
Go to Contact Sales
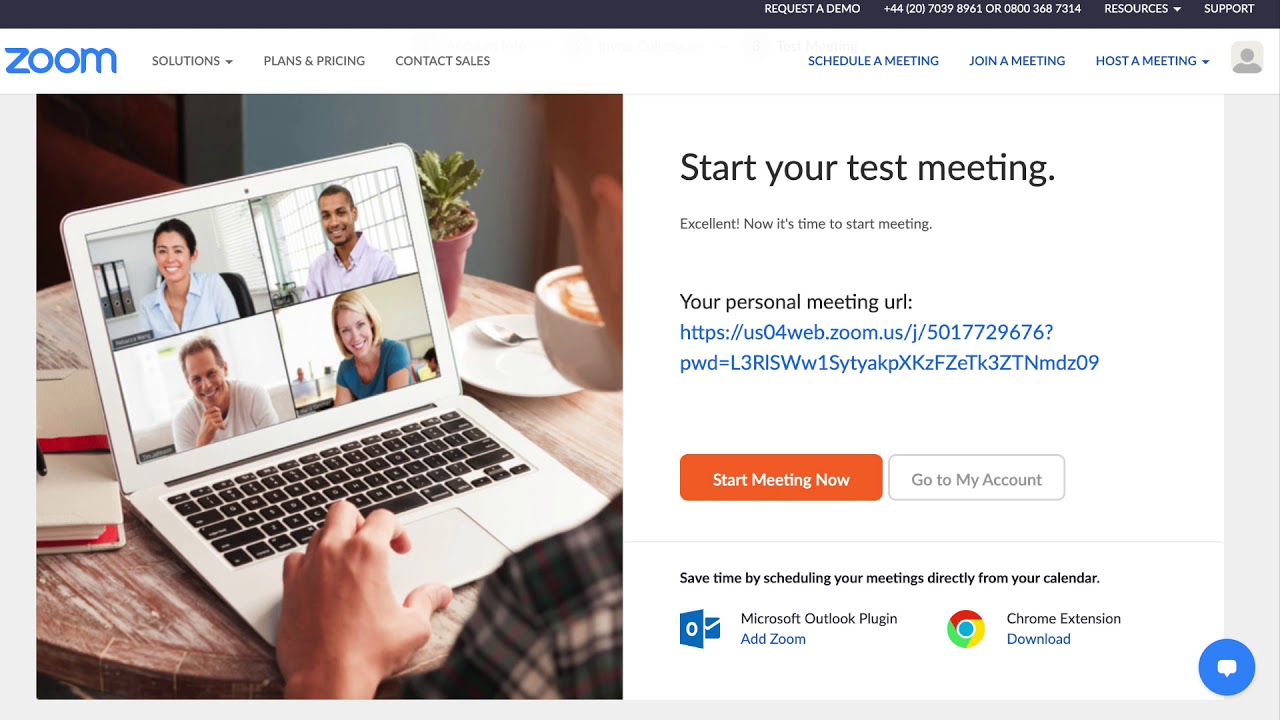[x=443, y=61]
